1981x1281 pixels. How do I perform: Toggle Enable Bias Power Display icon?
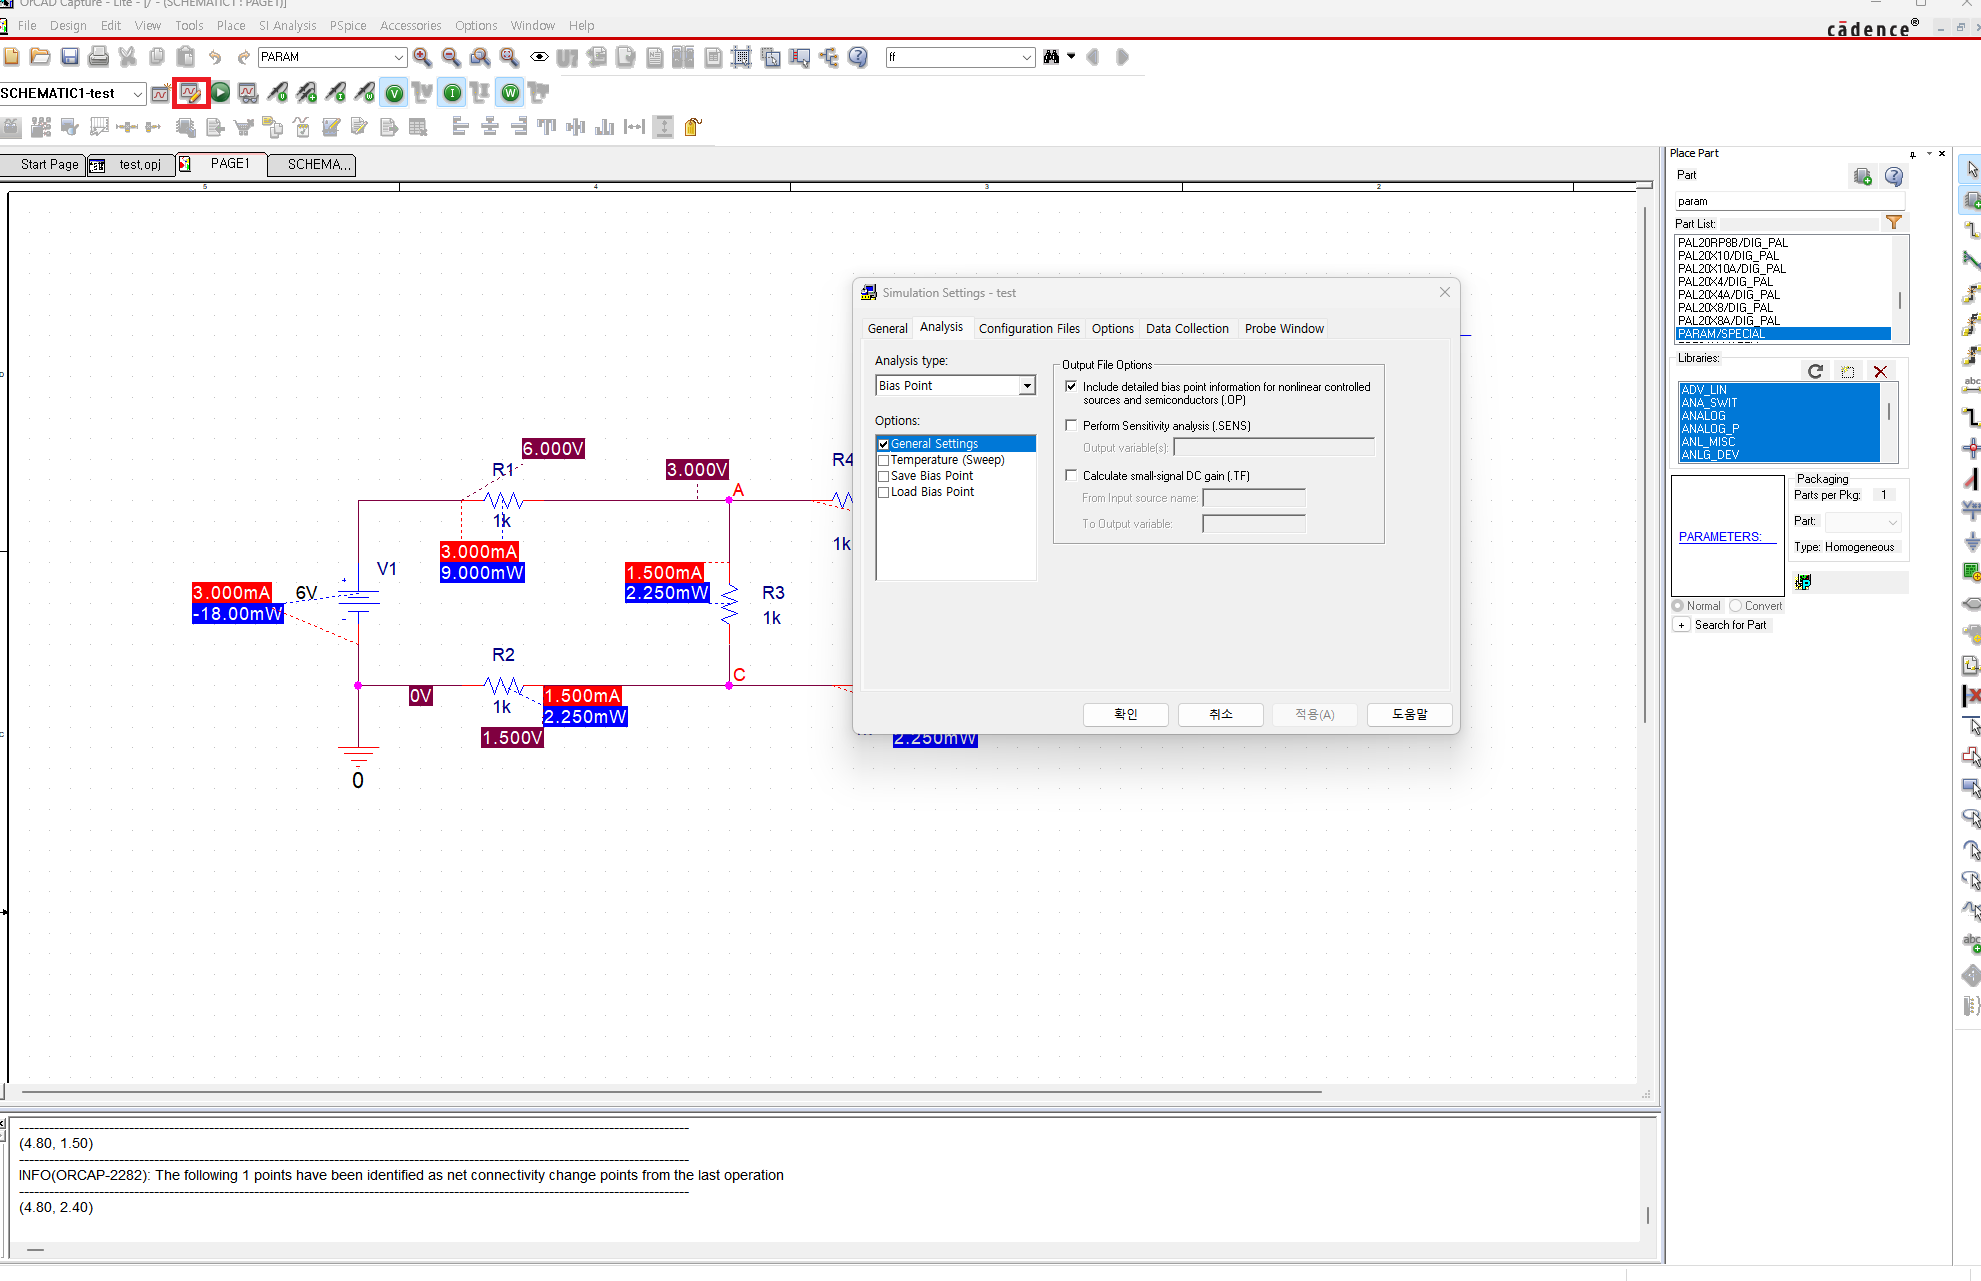511,93
